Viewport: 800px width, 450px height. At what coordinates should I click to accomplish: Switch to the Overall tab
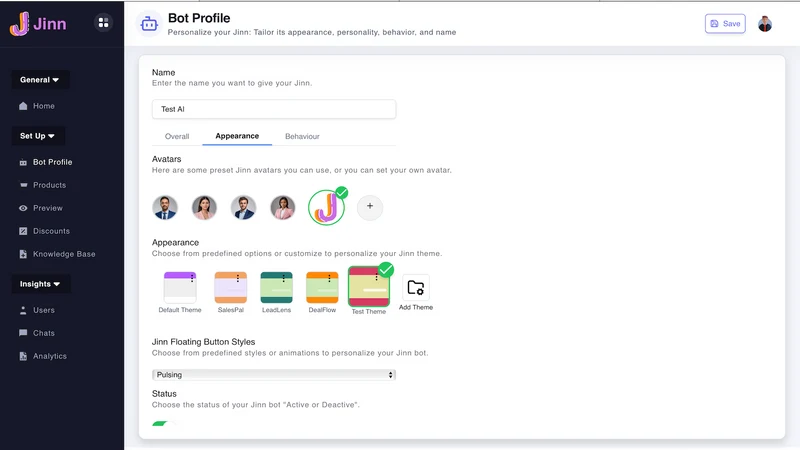click(177, 136)
